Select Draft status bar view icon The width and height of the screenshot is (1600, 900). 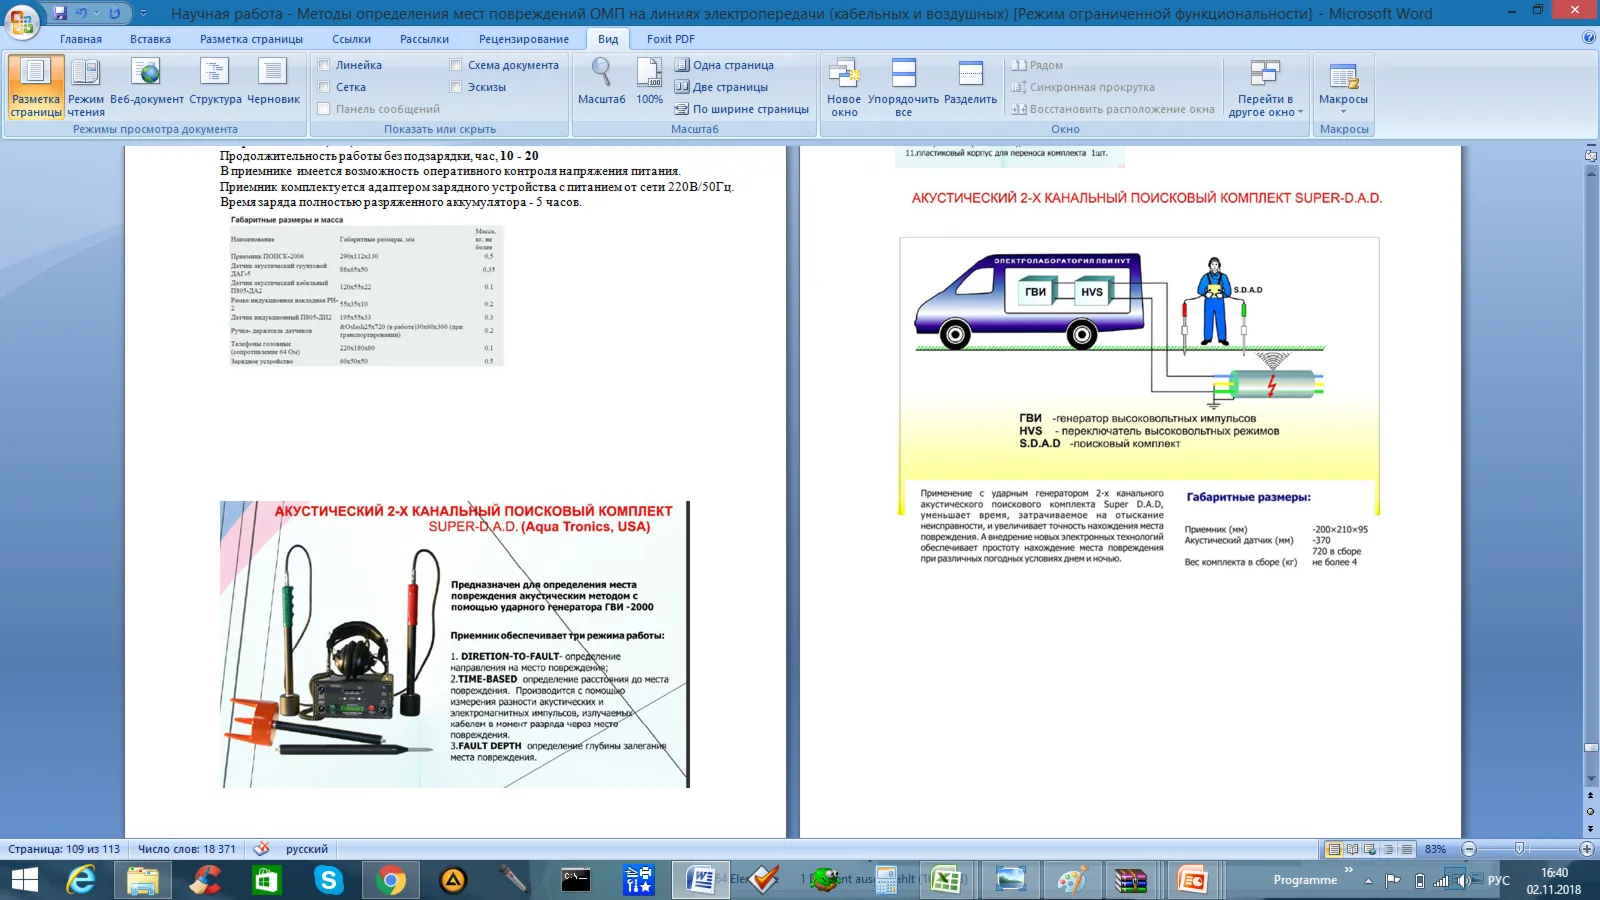[x=1406, y=849]
